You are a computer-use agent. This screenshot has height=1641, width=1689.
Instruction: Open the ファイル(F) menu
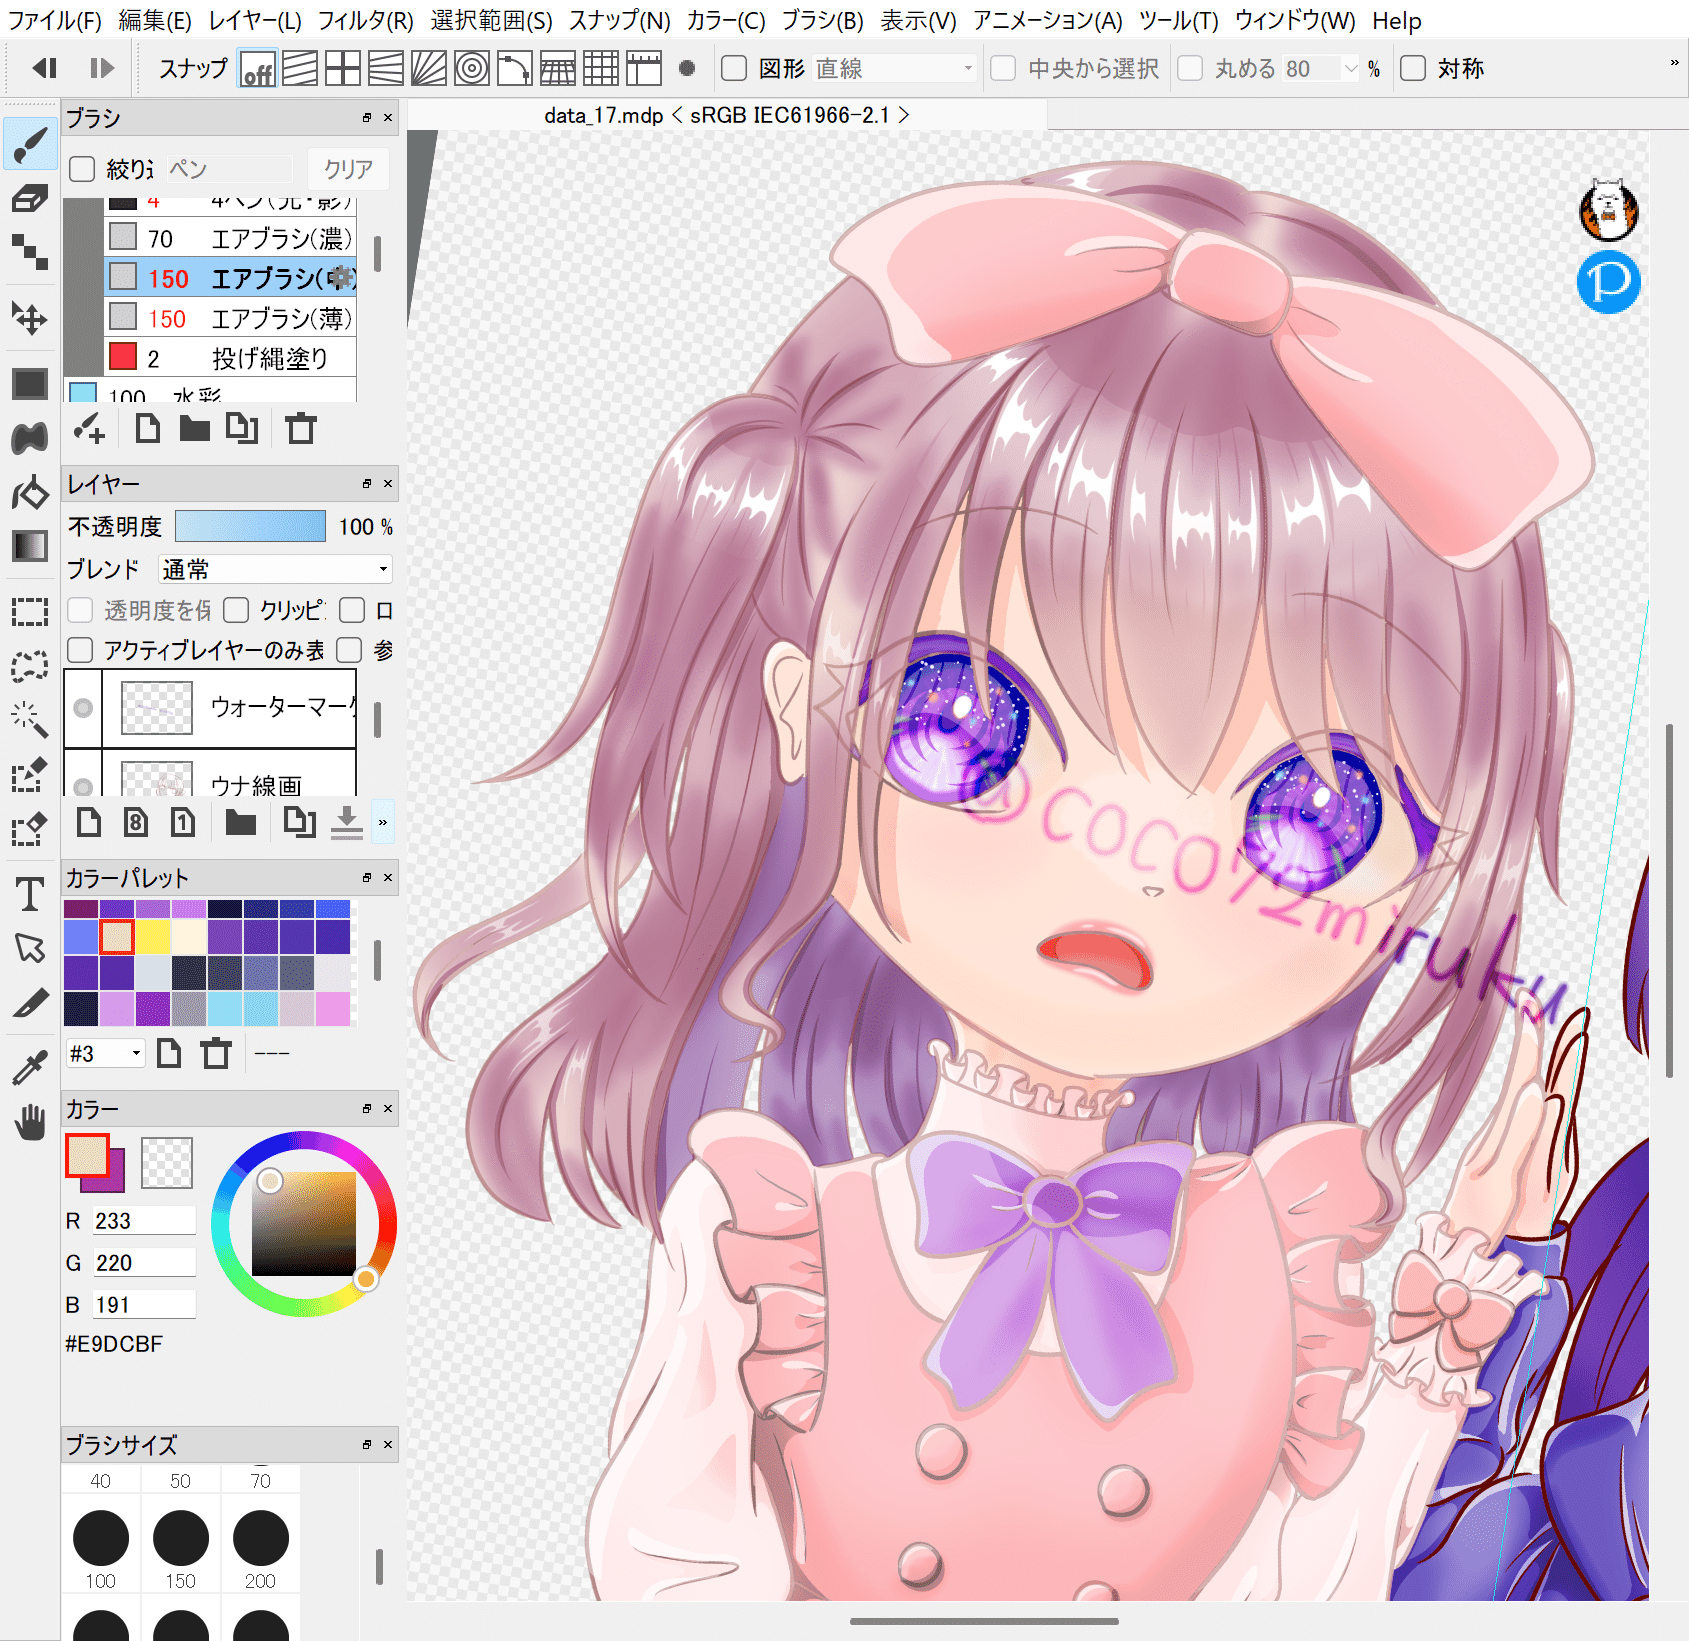[55, 20]
